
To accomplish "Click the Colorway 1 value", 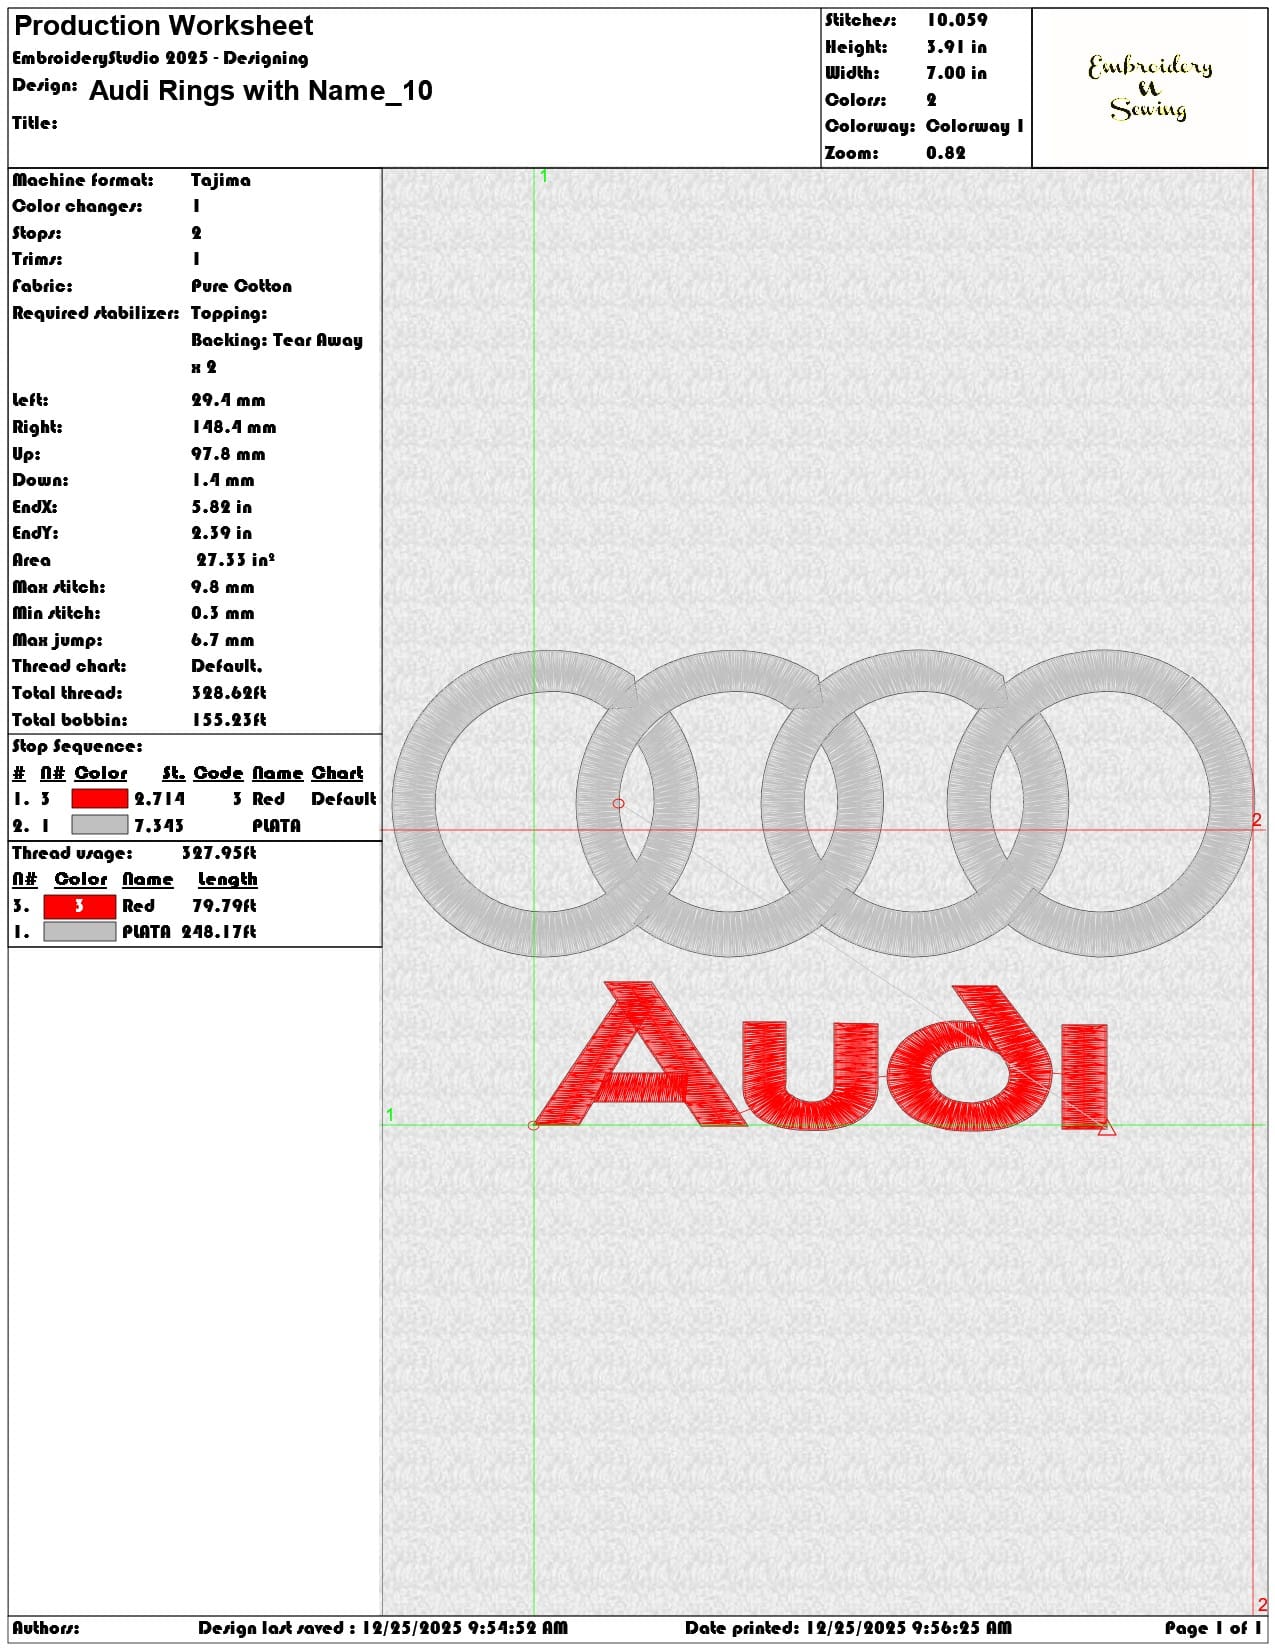I will (974, 126).
